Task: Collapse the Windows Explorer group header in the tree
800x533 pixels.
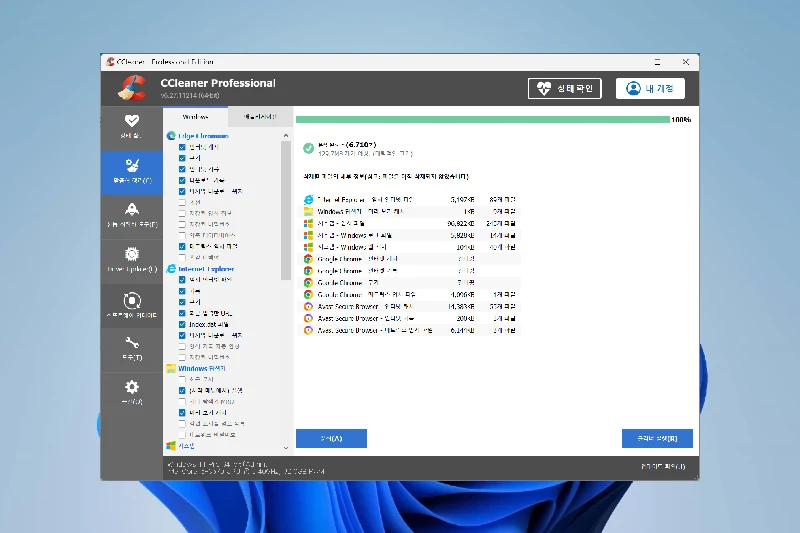Action: pyautogui.click(x=202, y=368)
